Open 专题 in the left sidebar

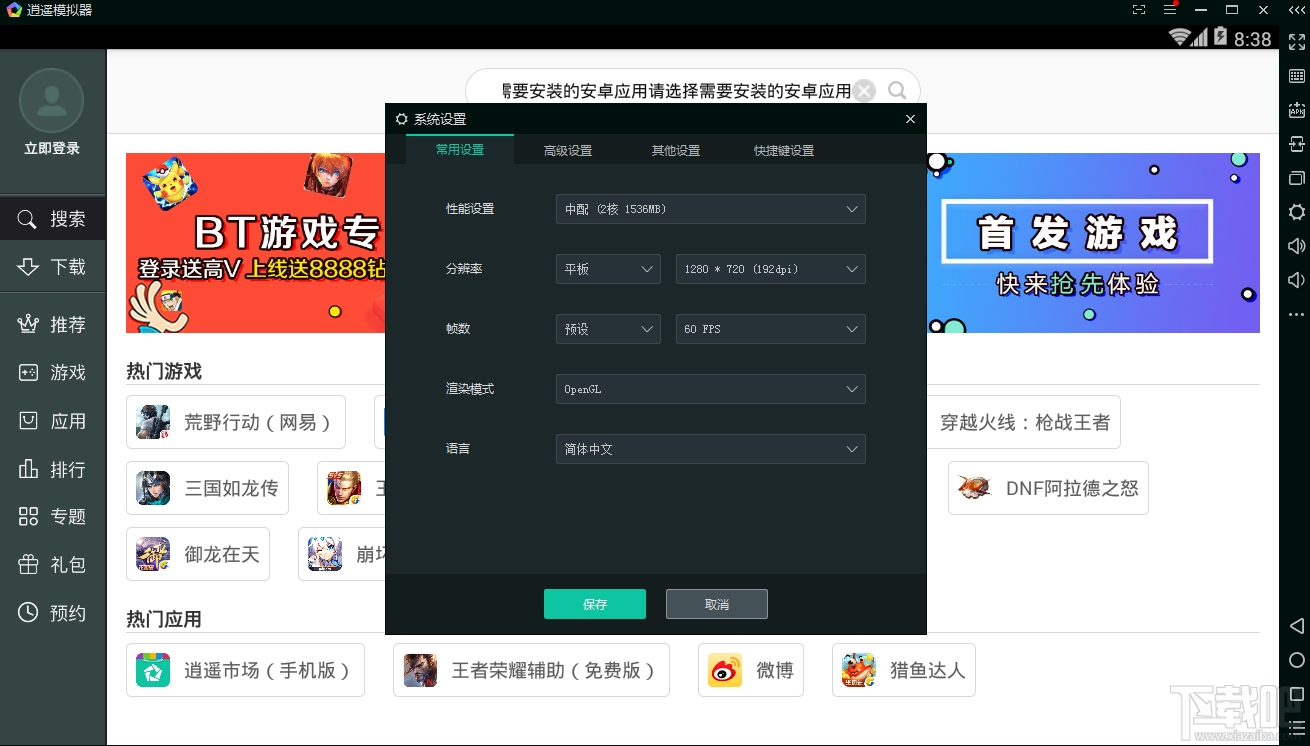coord(53,517)
